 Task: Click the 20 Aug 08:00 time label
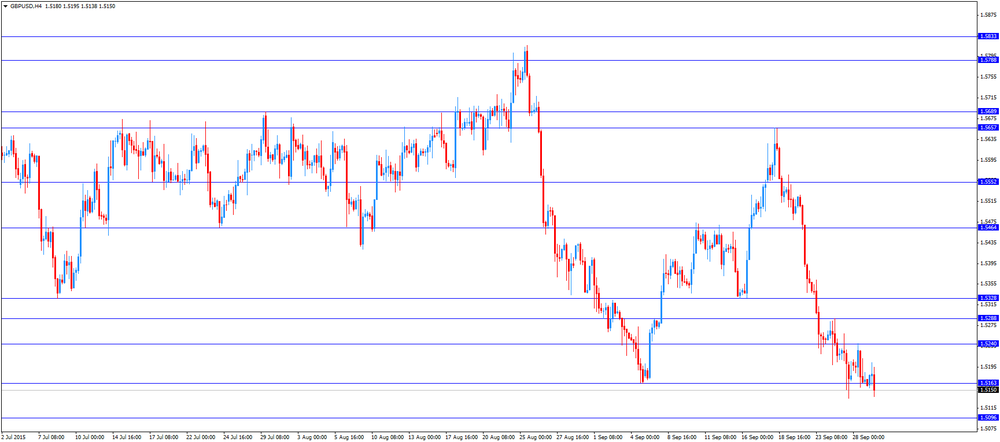[497, 438]
